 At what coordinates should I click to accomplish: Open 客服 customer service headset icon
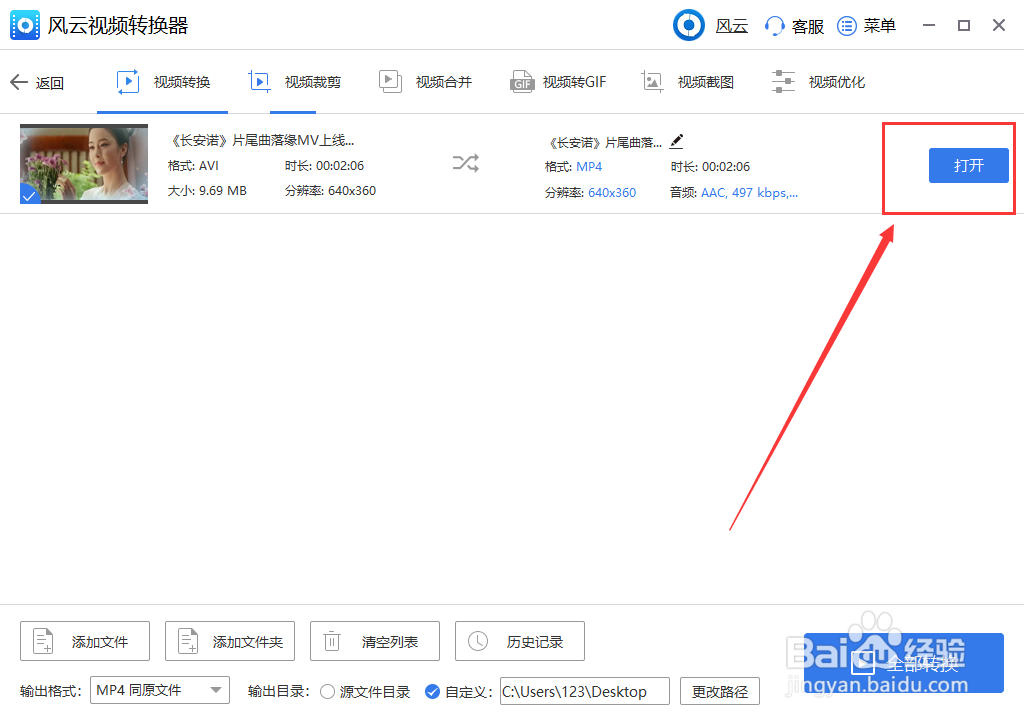[x=774, y=26]
